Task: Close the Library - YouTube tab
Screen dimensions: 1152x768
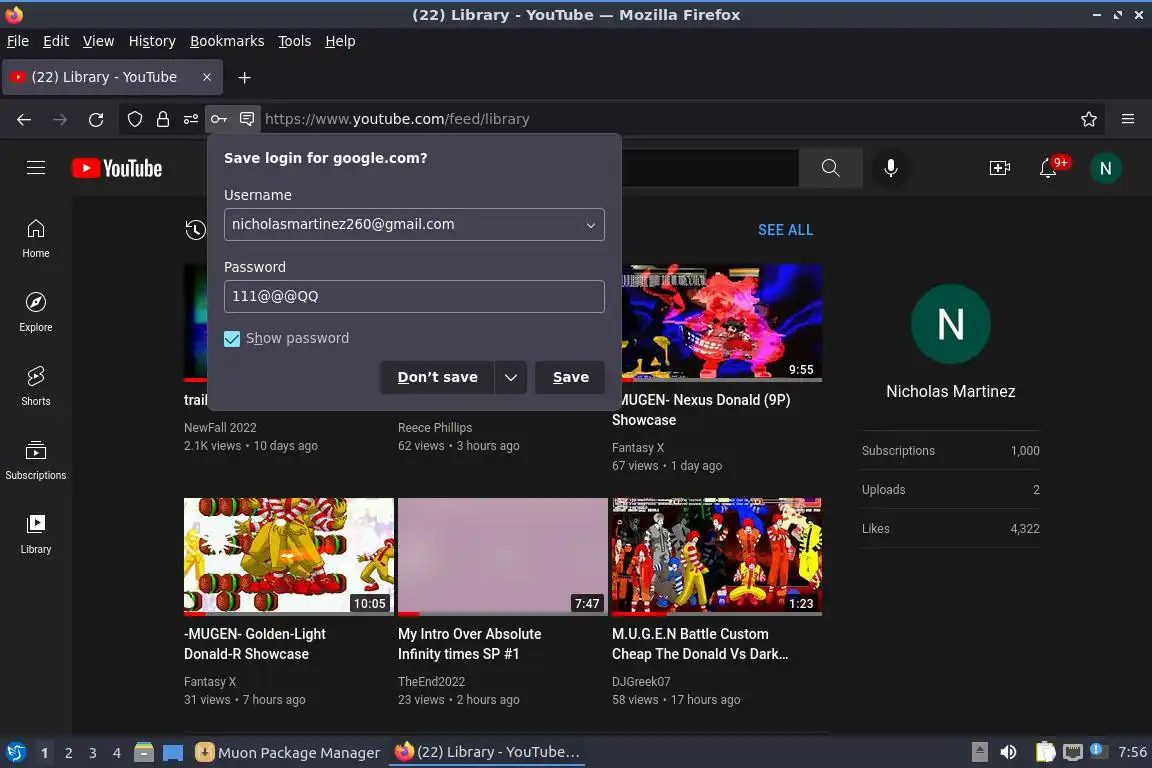Action: [207, 77]
